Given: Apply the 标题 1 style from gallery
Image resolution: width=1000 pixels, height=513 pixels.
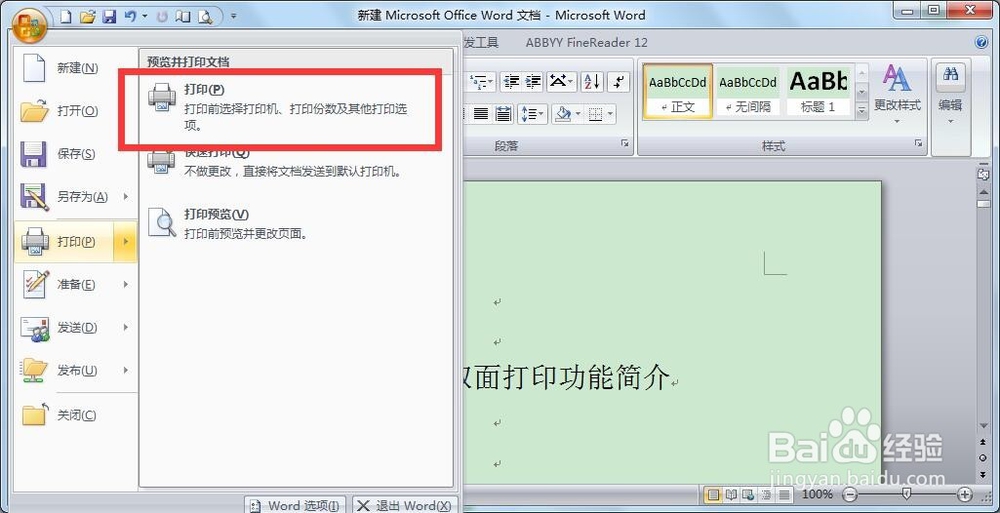Looking at the screenshot, I should (x=818, y=91).
